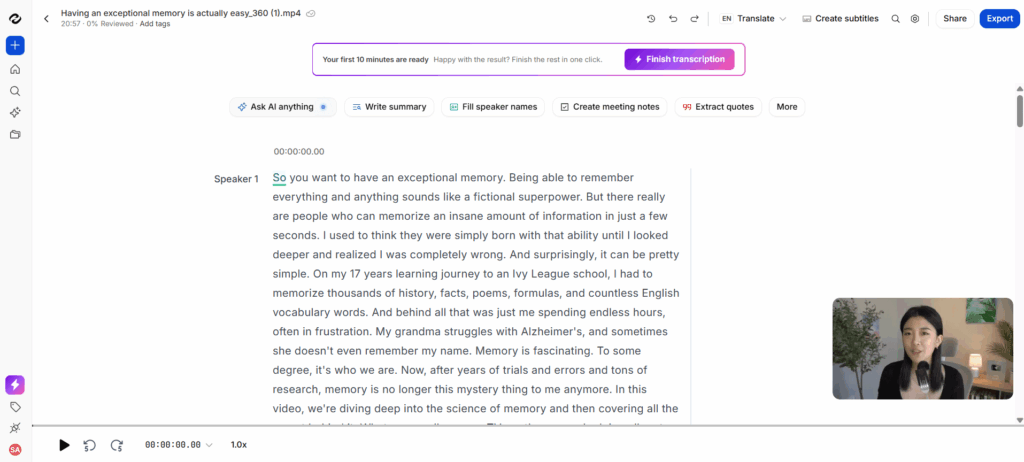Open the folder icon in left sidebar

click(15, 134)
